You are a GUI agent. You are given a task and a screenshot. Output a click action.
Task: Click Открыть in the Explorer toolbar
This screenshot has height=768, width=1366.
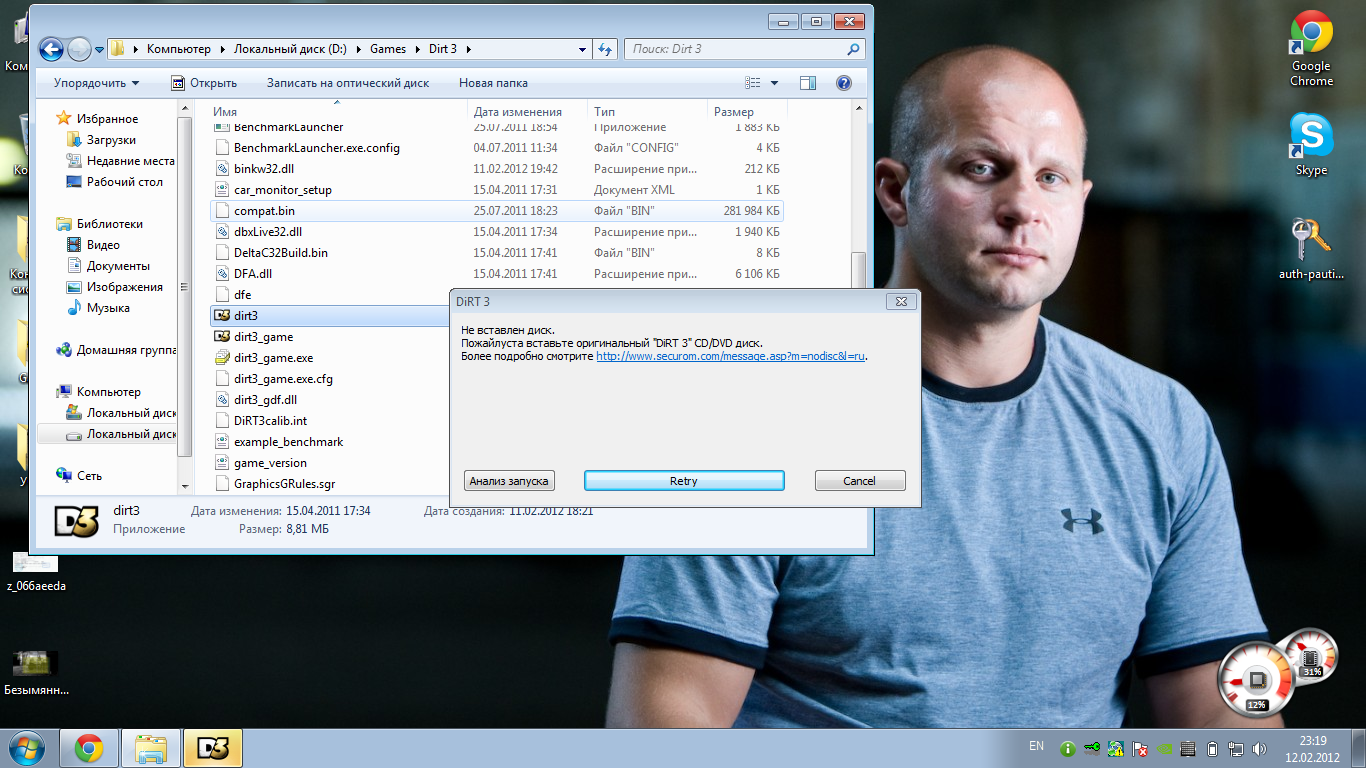pos(204,83)
